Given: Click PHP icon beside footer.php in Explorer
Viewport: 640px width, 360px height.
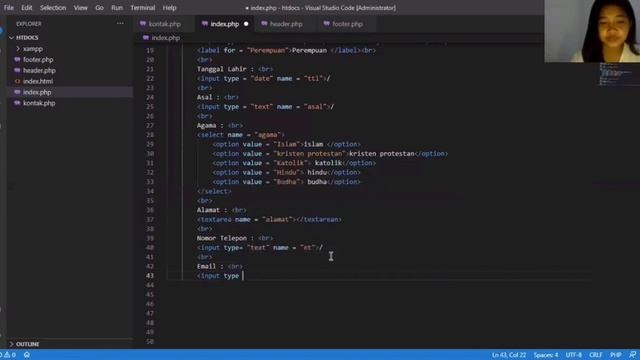Looking at the screenshot, I should (17, 60).
